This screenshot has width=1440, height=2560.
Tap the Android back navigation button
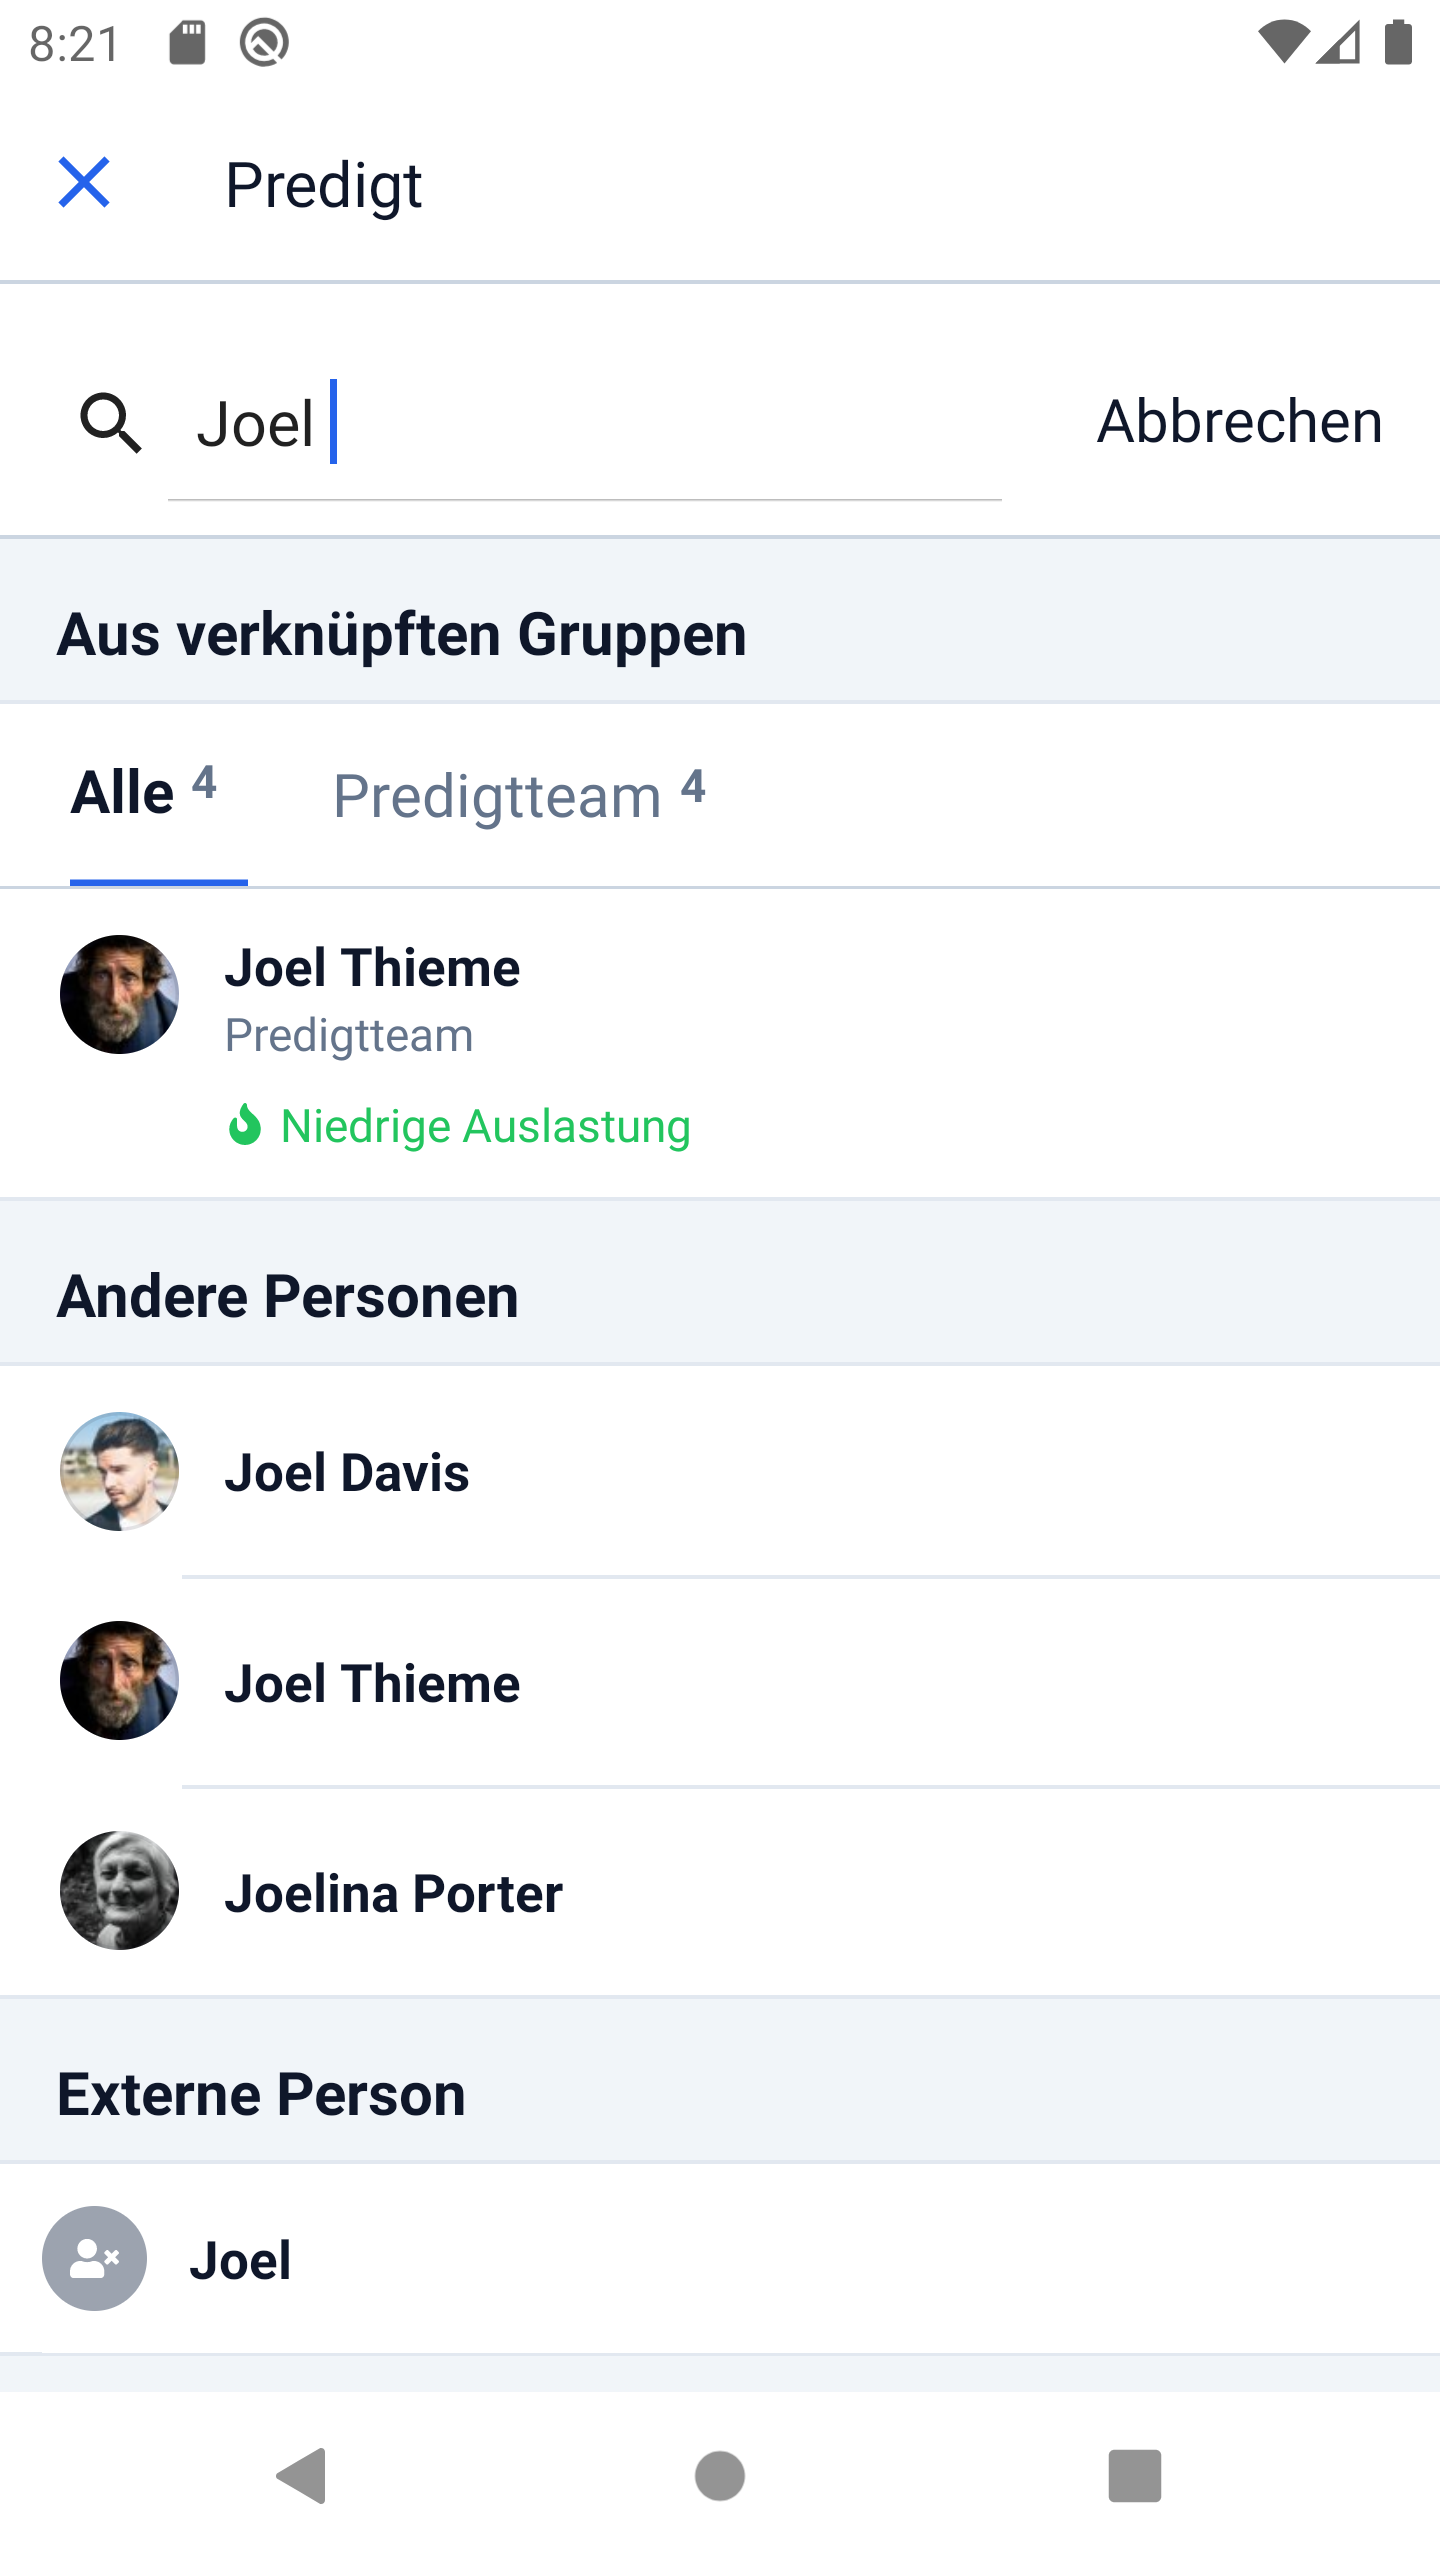(x=302, y=2476)
